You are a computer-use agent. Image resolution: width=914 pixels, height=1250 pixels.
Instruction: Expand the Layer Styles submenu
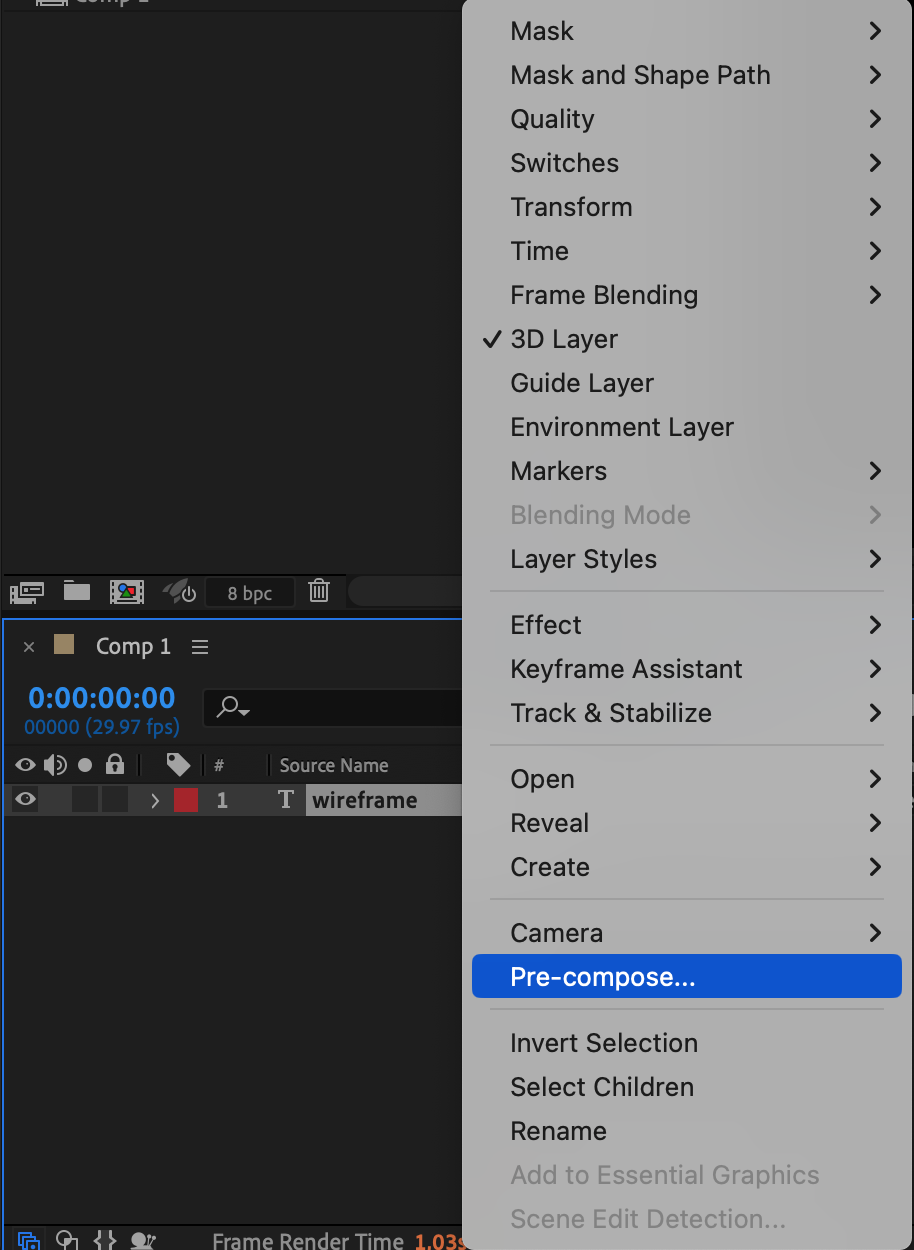583,559
